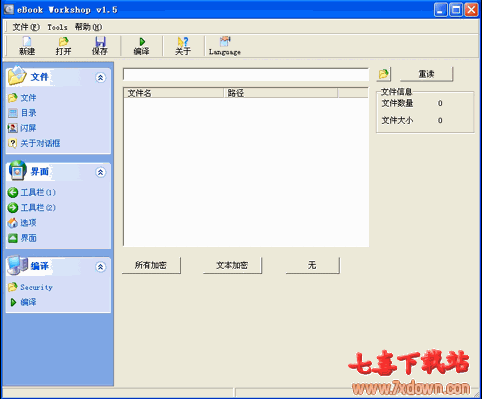Image resolution: width=482 pixels, height=399 pixels.
Task: Click the 编译 (Compile) green arrow toolbar icon
Action: click(142, 46)
